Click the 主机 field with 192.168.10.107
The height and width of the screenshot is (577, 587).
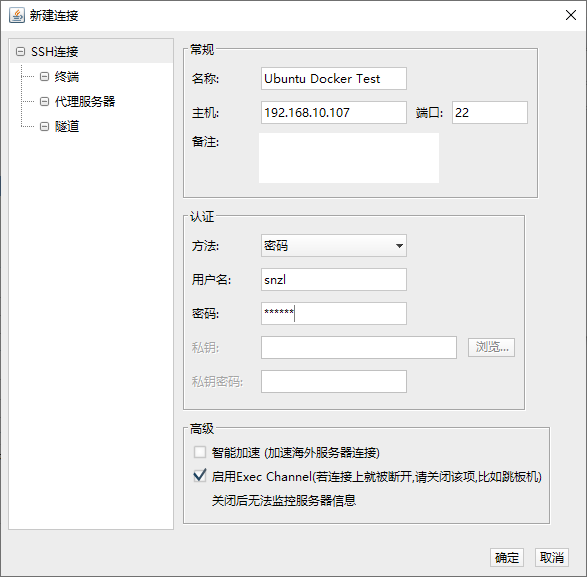point(334,112)
